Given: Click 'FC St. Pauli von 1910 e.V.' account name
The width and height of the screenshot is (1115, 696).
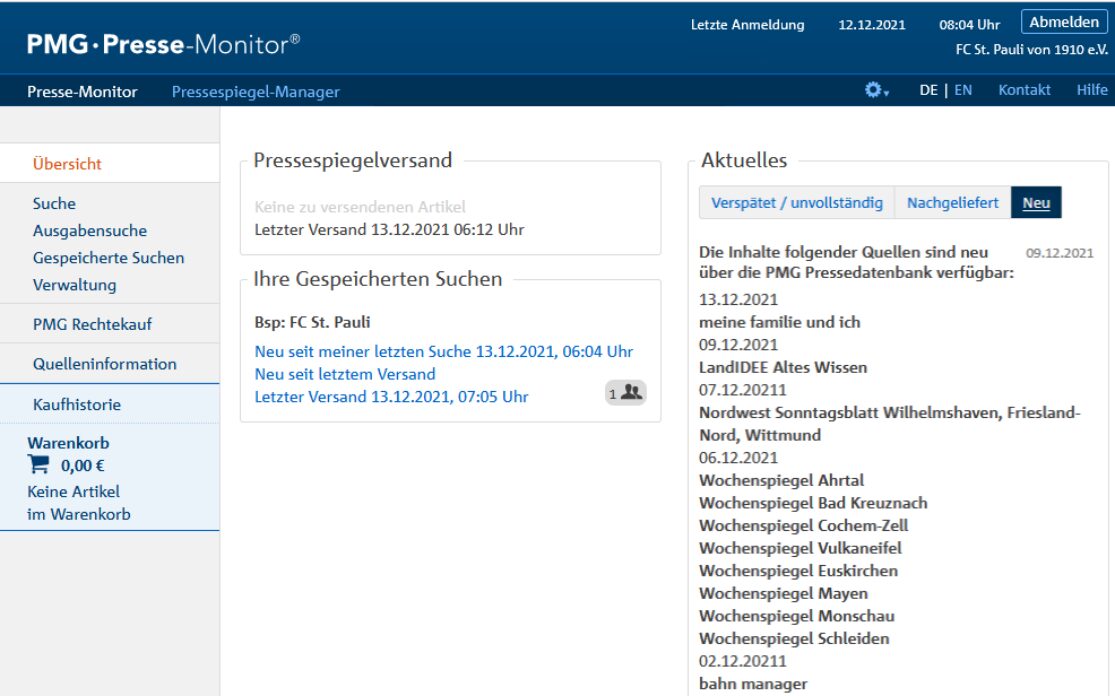Looking at the screenshot, I should pyautogui.click(x=1031, y=50).
